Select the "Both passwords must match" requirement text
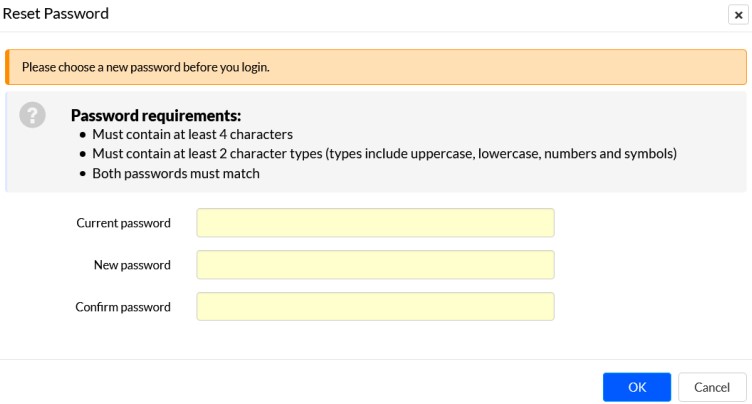 pyautogui.click(x=176, y=173)
